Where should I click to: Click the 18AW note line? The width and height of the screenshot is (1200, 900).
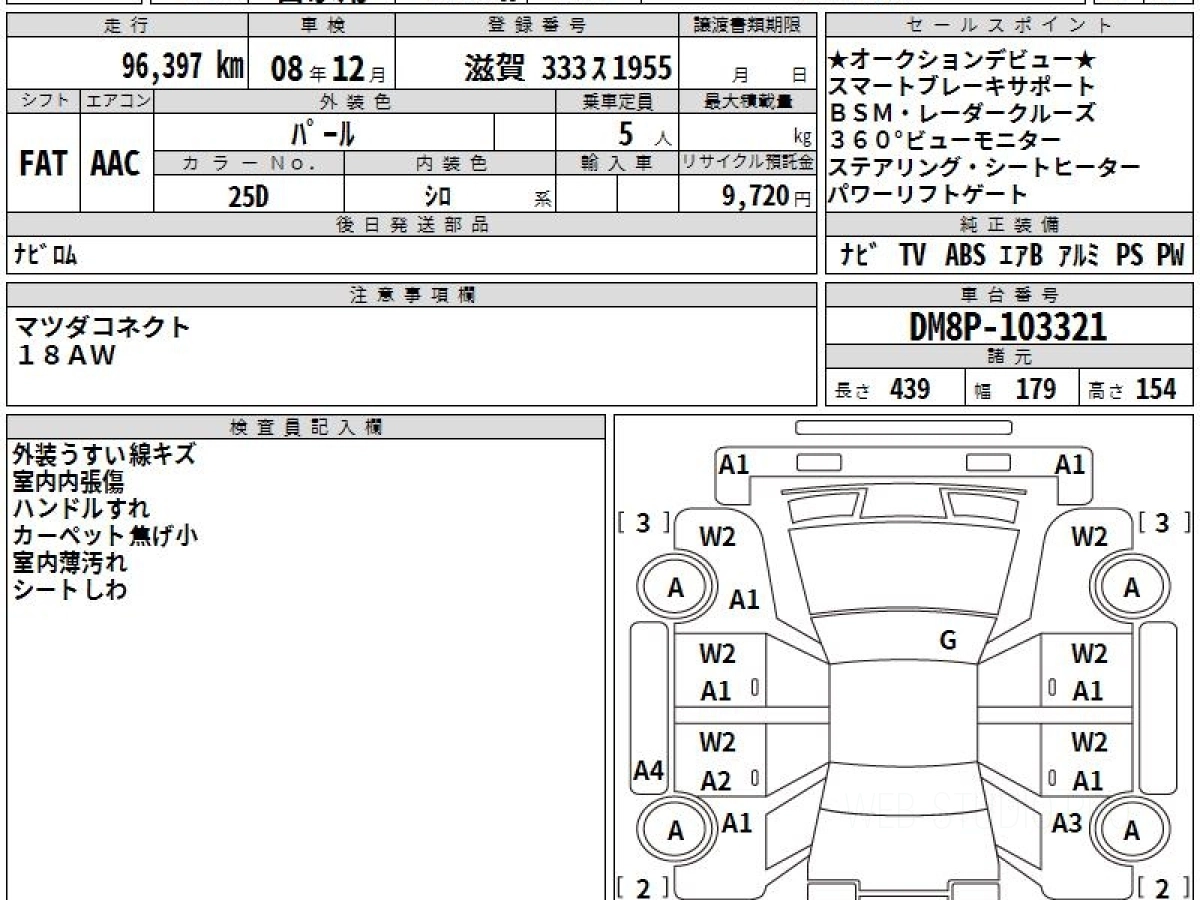66,355
